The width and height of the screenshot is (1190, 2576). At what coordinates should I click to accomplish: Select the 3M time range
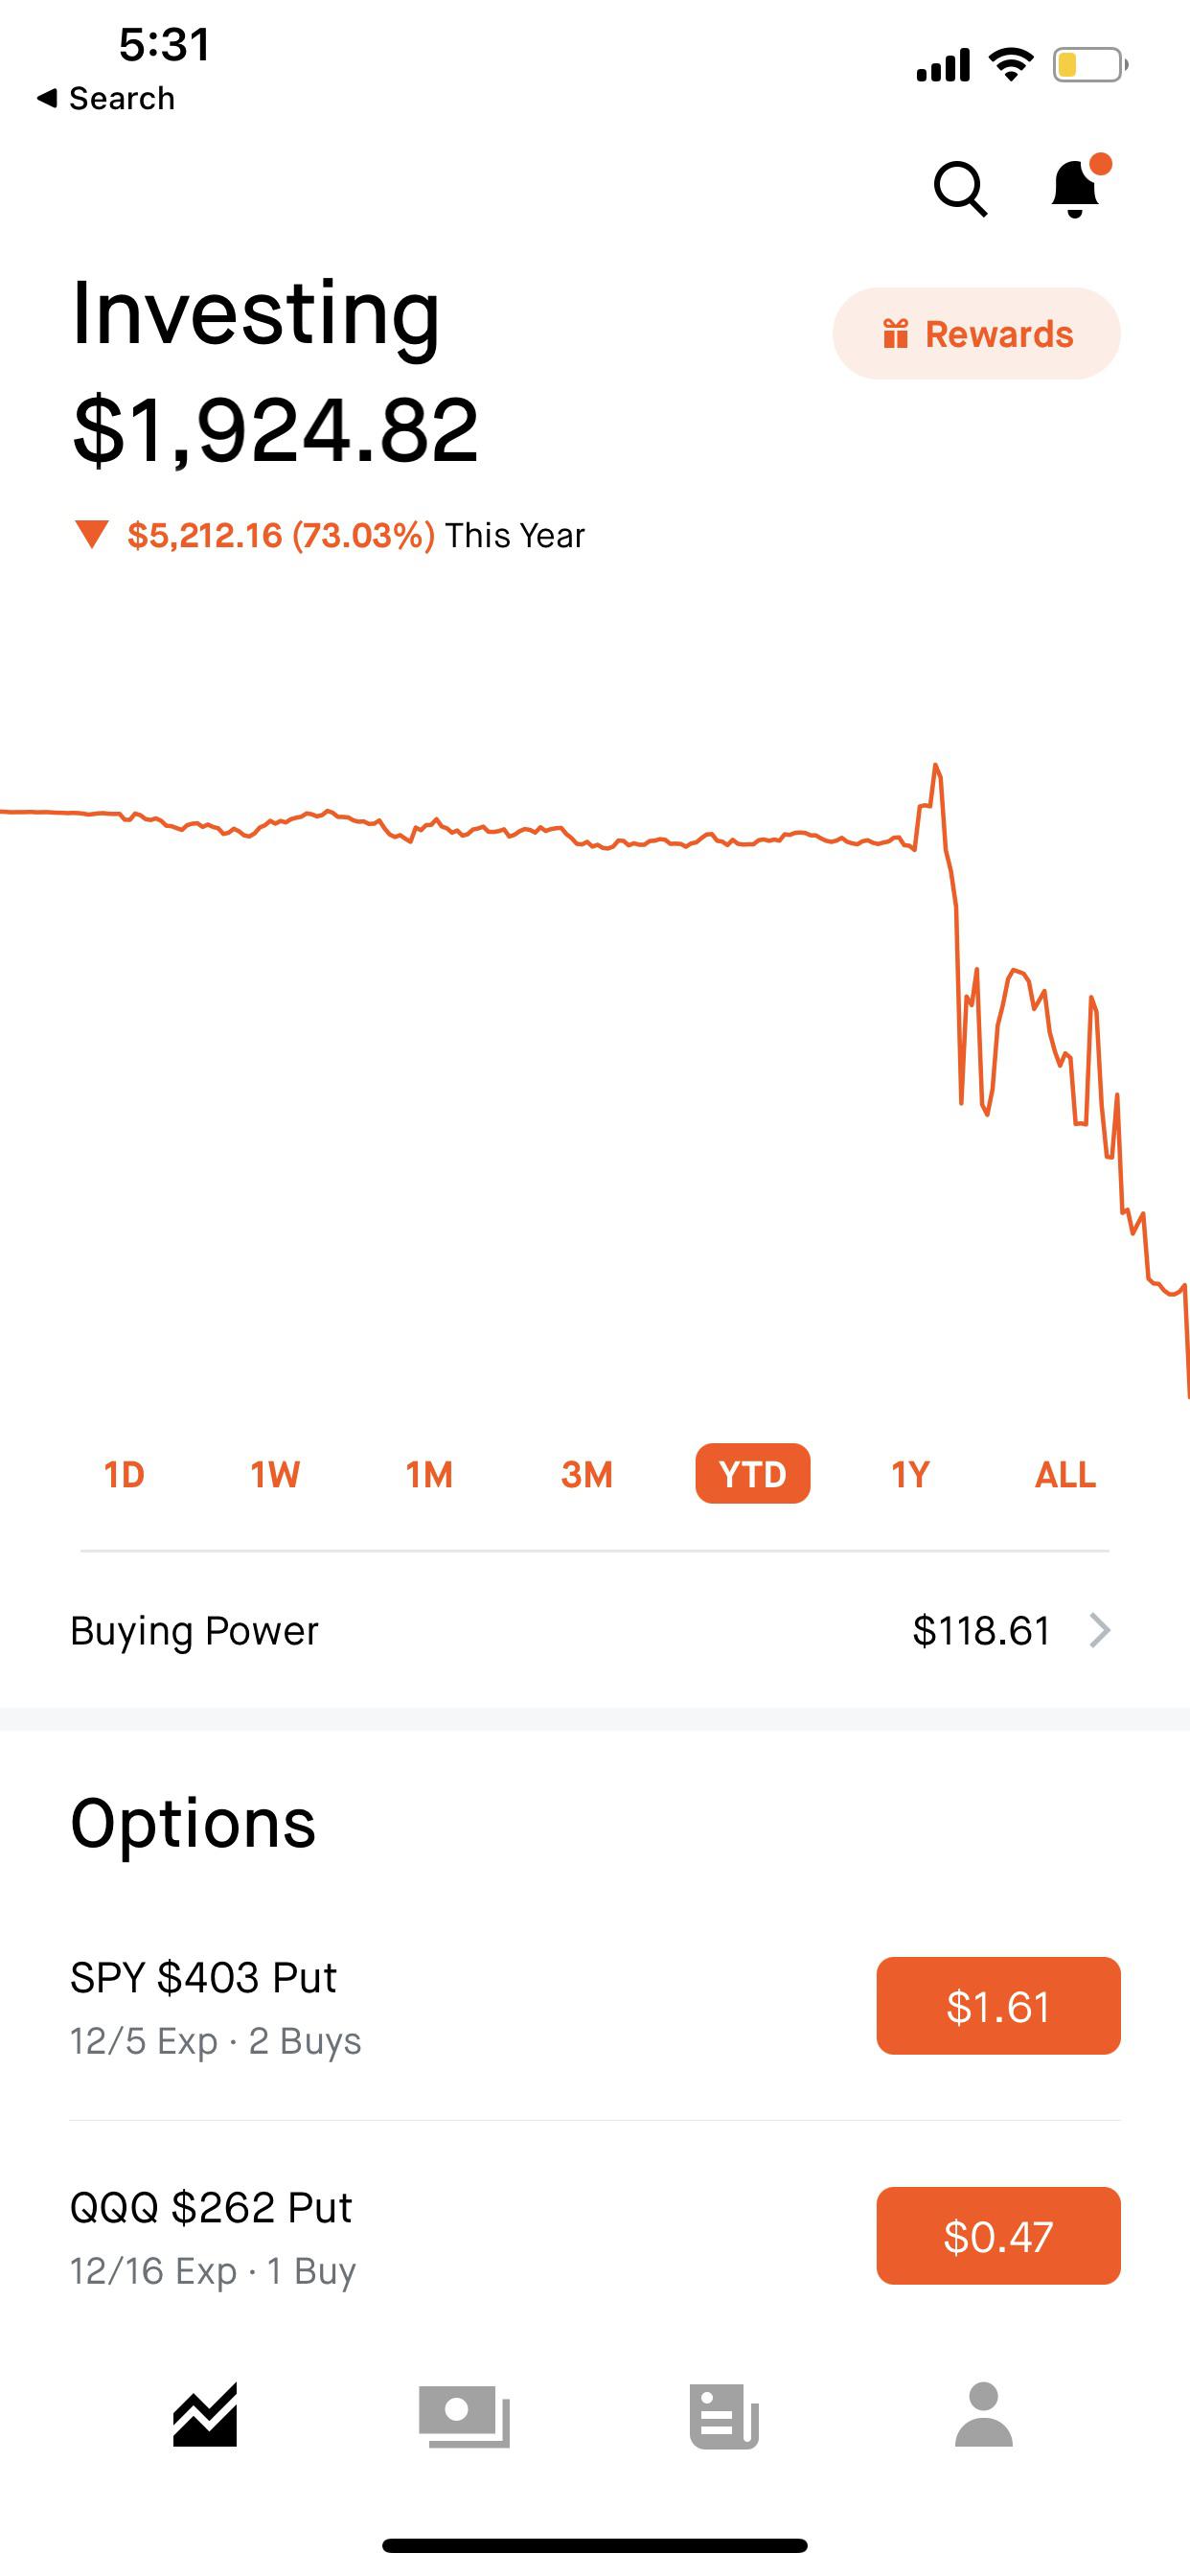587,1474
